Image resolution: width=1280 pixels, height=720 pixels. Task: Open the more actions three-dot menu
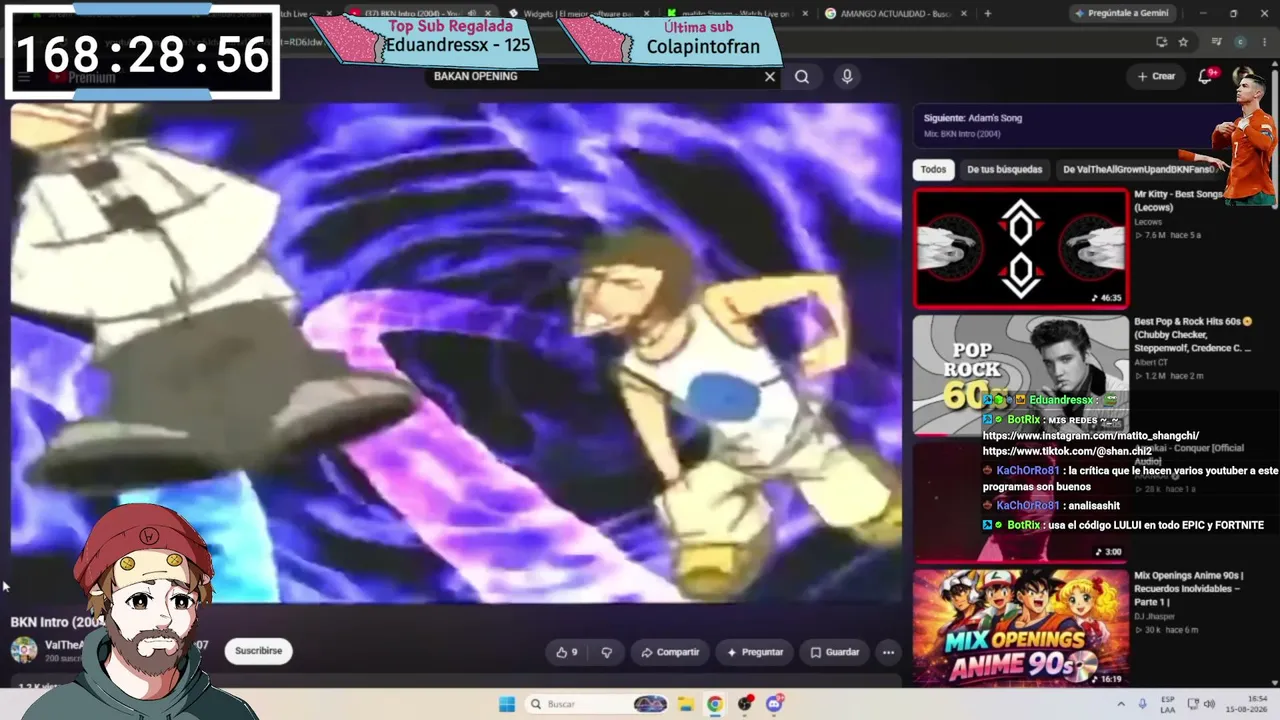(888, 652)
